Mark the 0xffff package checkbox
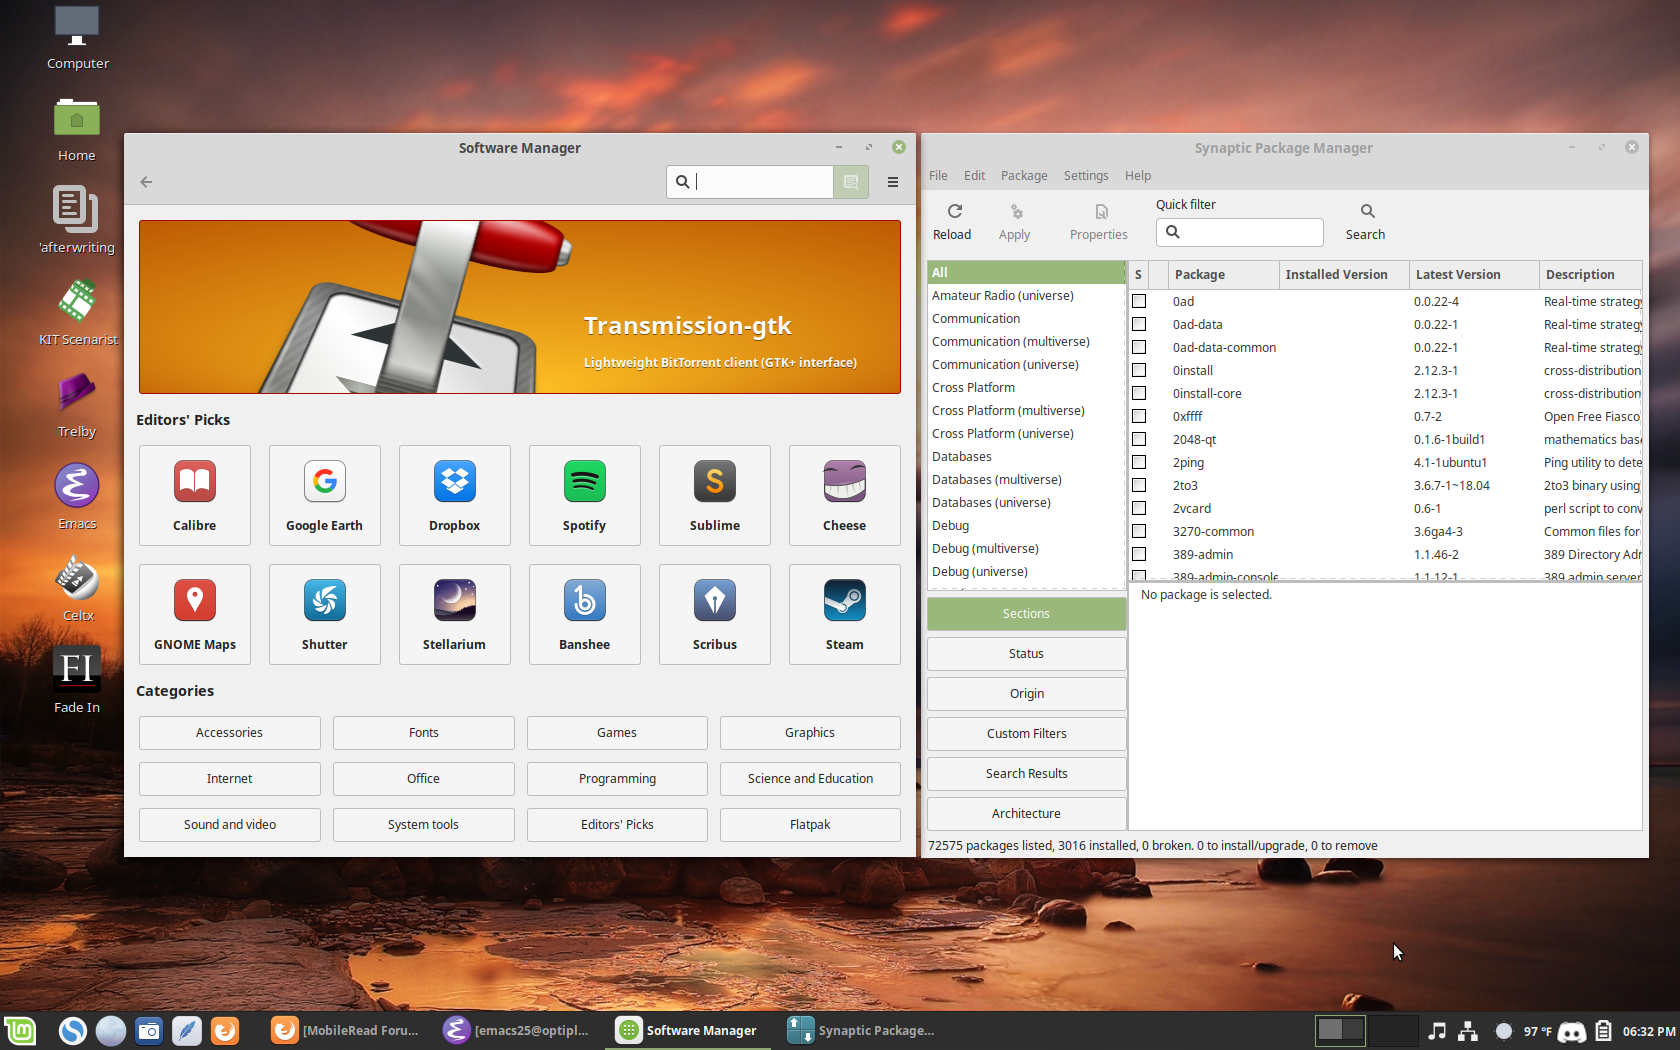 point(1139,416)
